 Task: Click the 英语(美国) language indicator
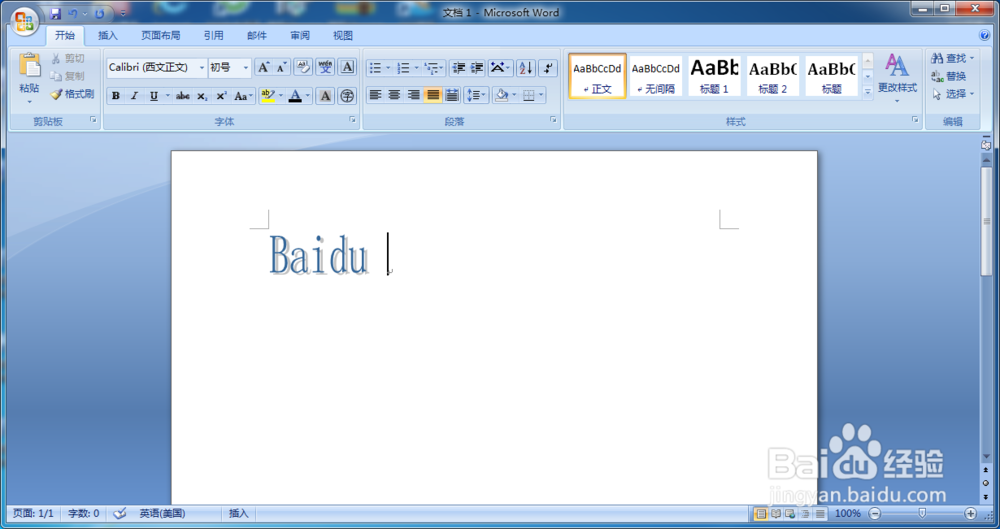163,514
